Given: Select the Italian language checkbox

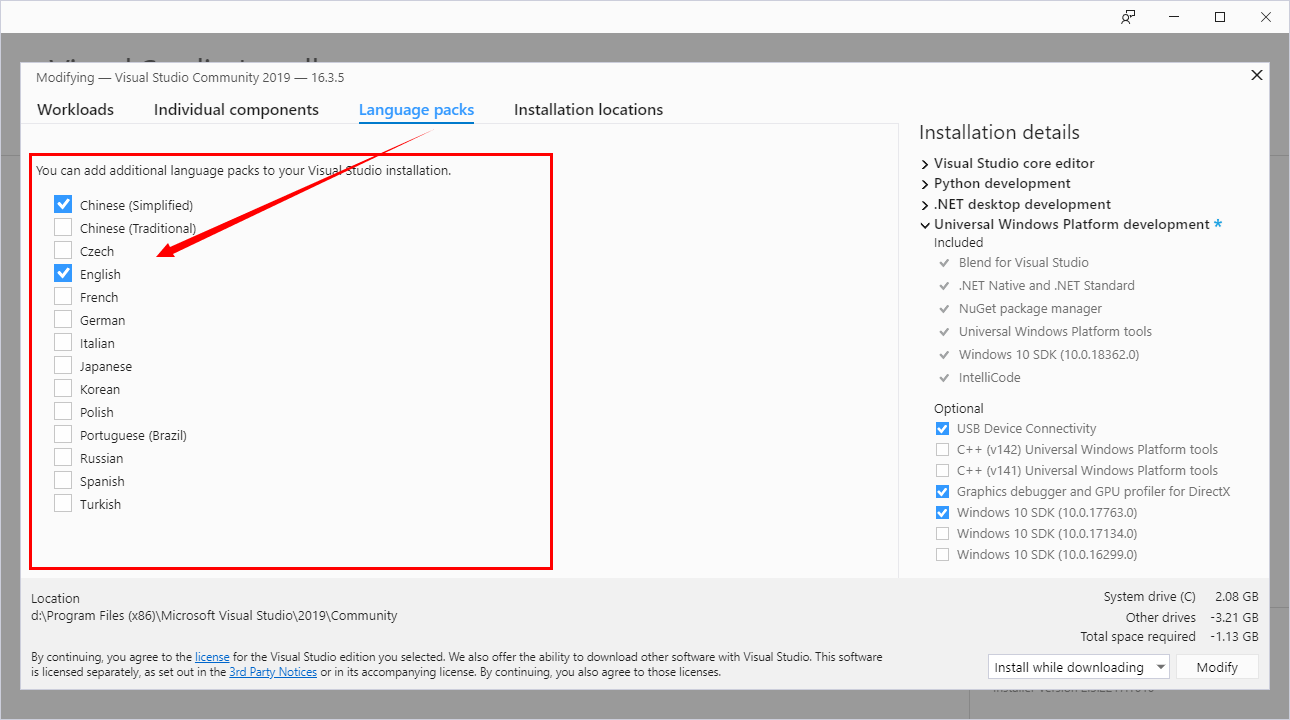Looking at the screenshot, I should click(x=63, y=343).
